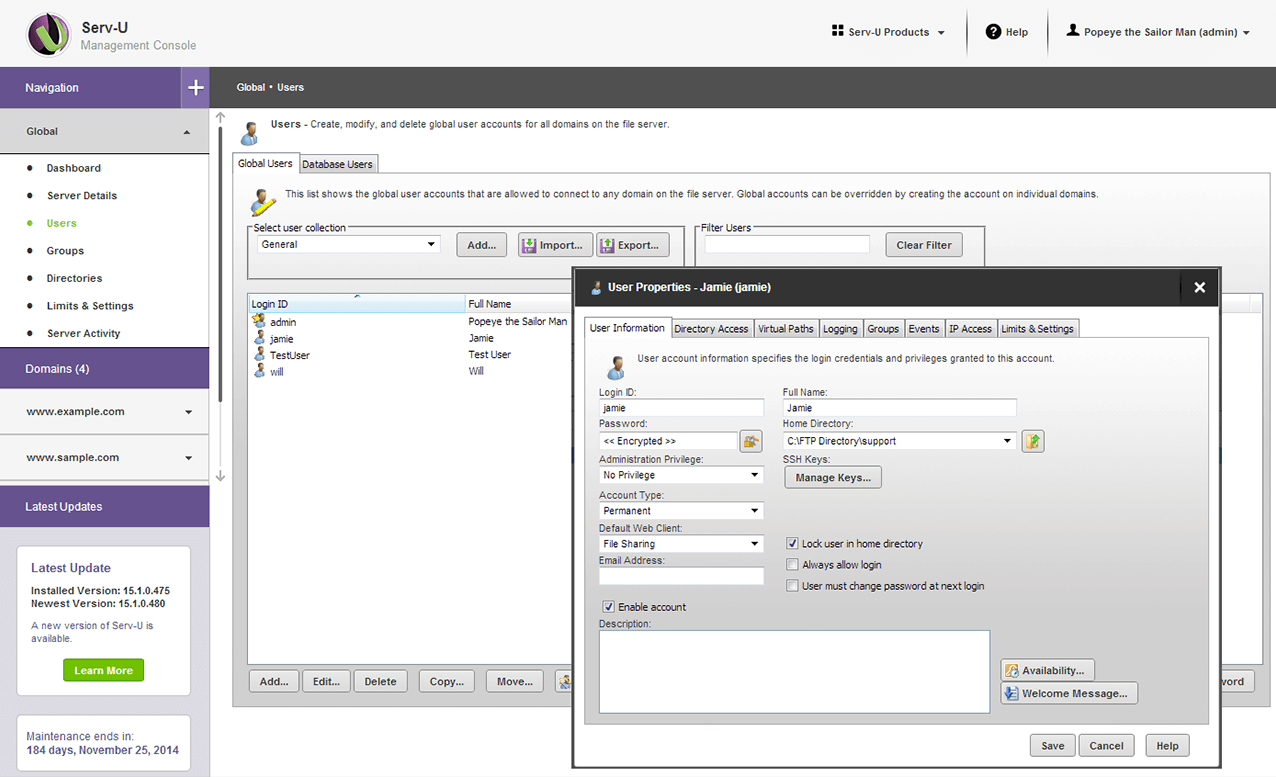Open the Serv-U Products menu

click(x=888, y=32)
